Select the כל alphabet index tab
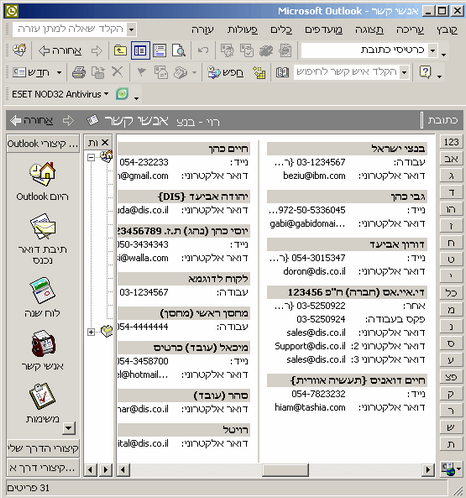The image size is (466, 498). (x=451, y=293)
